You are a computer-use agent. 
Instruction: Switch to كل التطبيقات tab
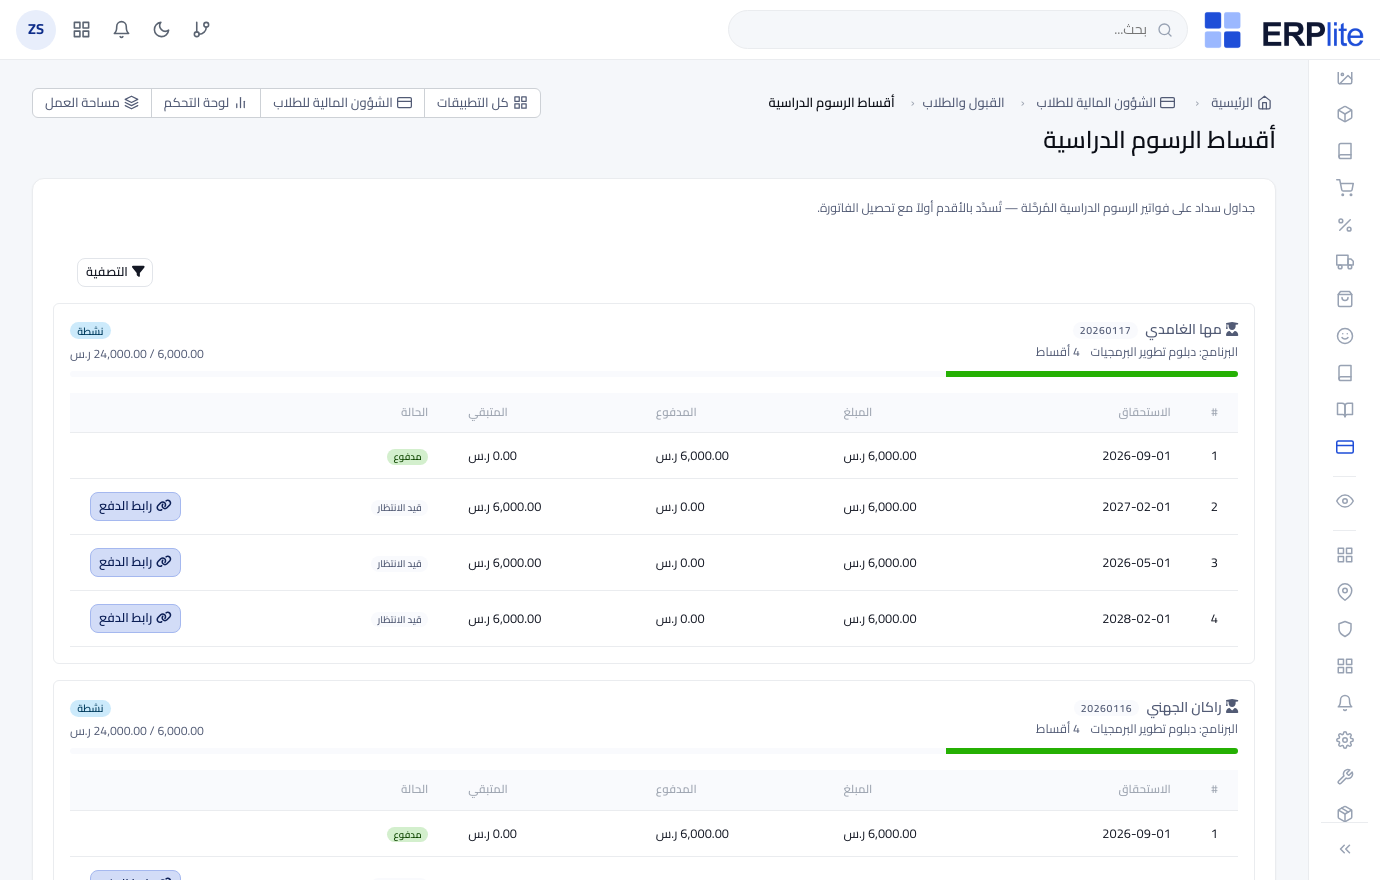482,103
